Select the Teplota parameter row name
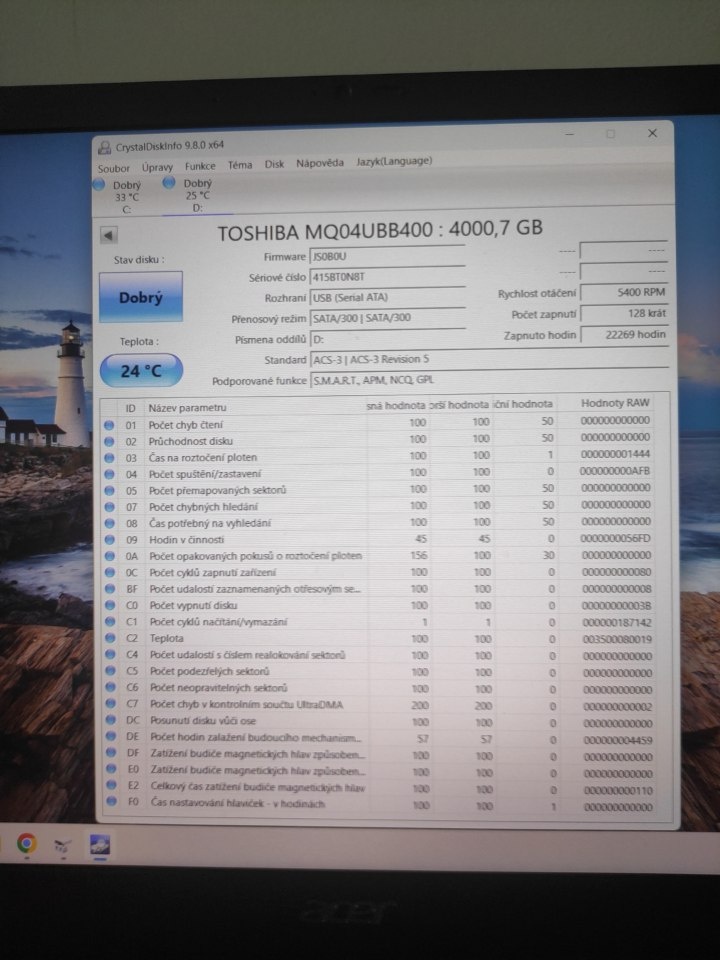 167,638
